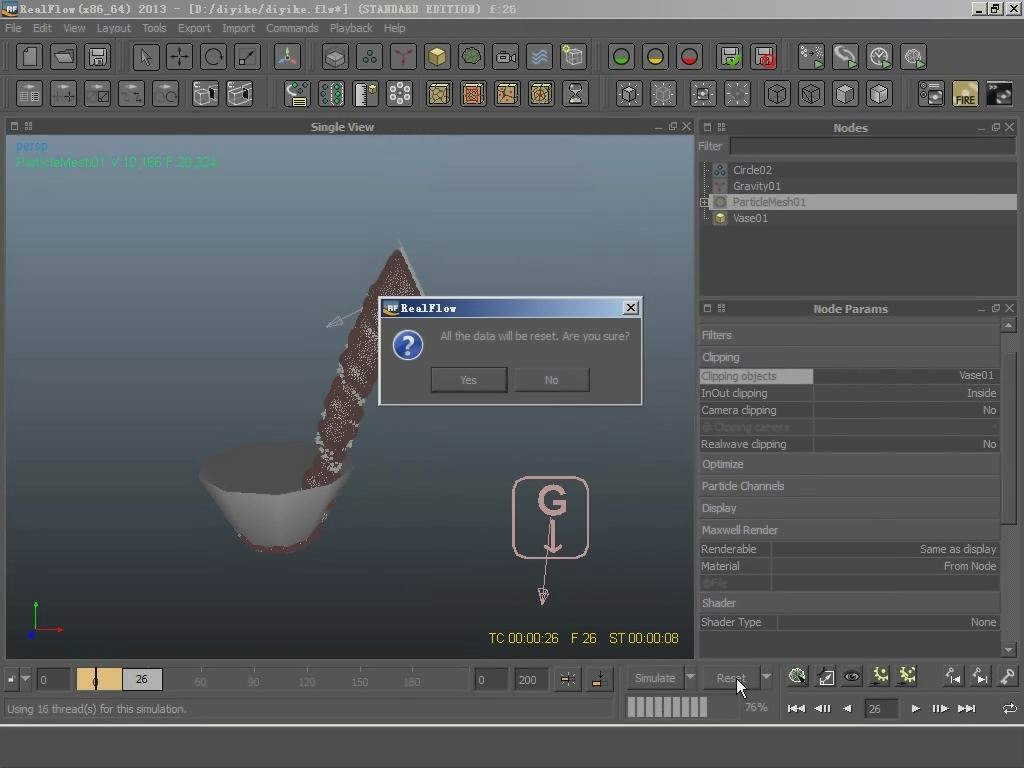Screen dimensions: 1024x768
Task: Jump to previous keyframe with key icon
Action: [953, 677]
